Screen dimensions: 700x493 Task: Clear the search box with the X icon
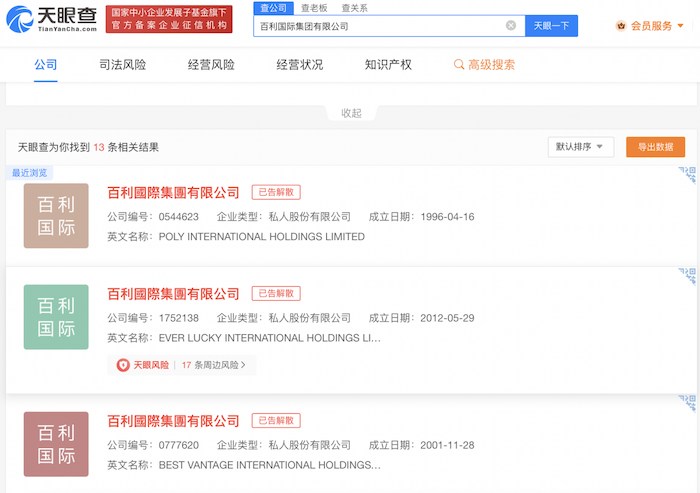[x=511, y=25]
